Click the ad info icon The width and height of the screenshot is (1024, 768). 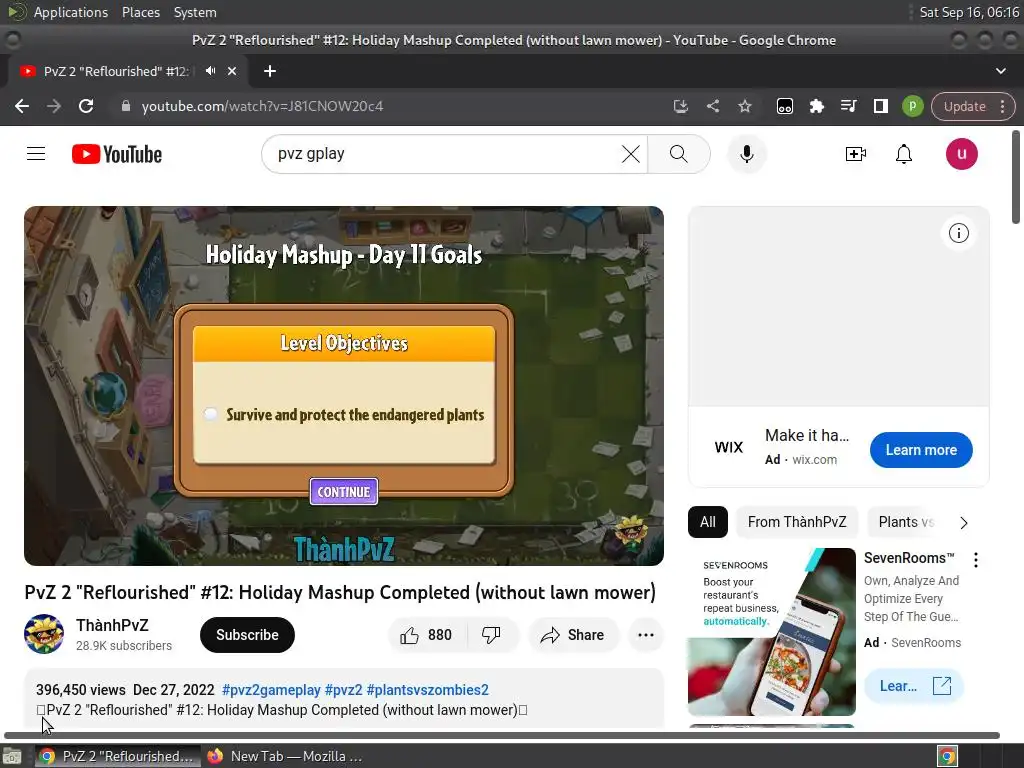point(958,233)
